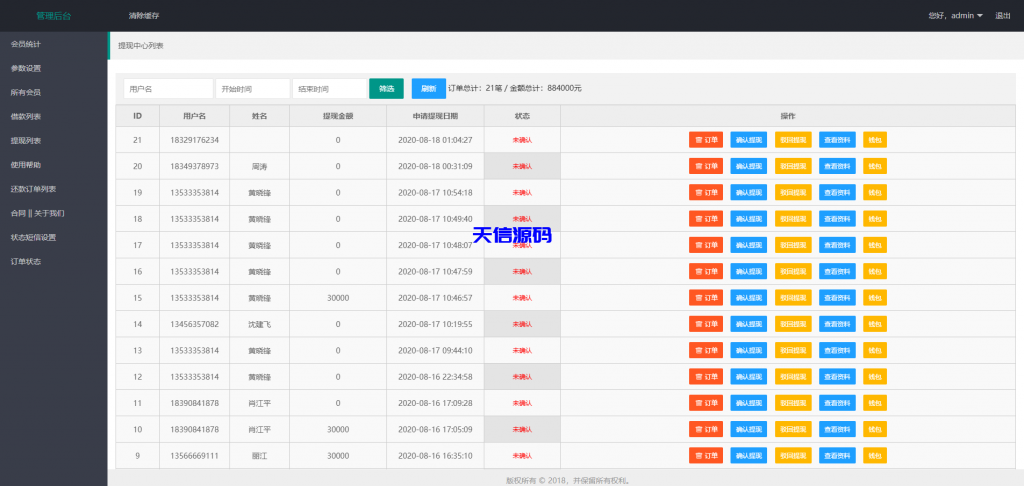The image size is (1024, 486).
Task: Click 清除缓存 in top bar
Action: point(144,16)
